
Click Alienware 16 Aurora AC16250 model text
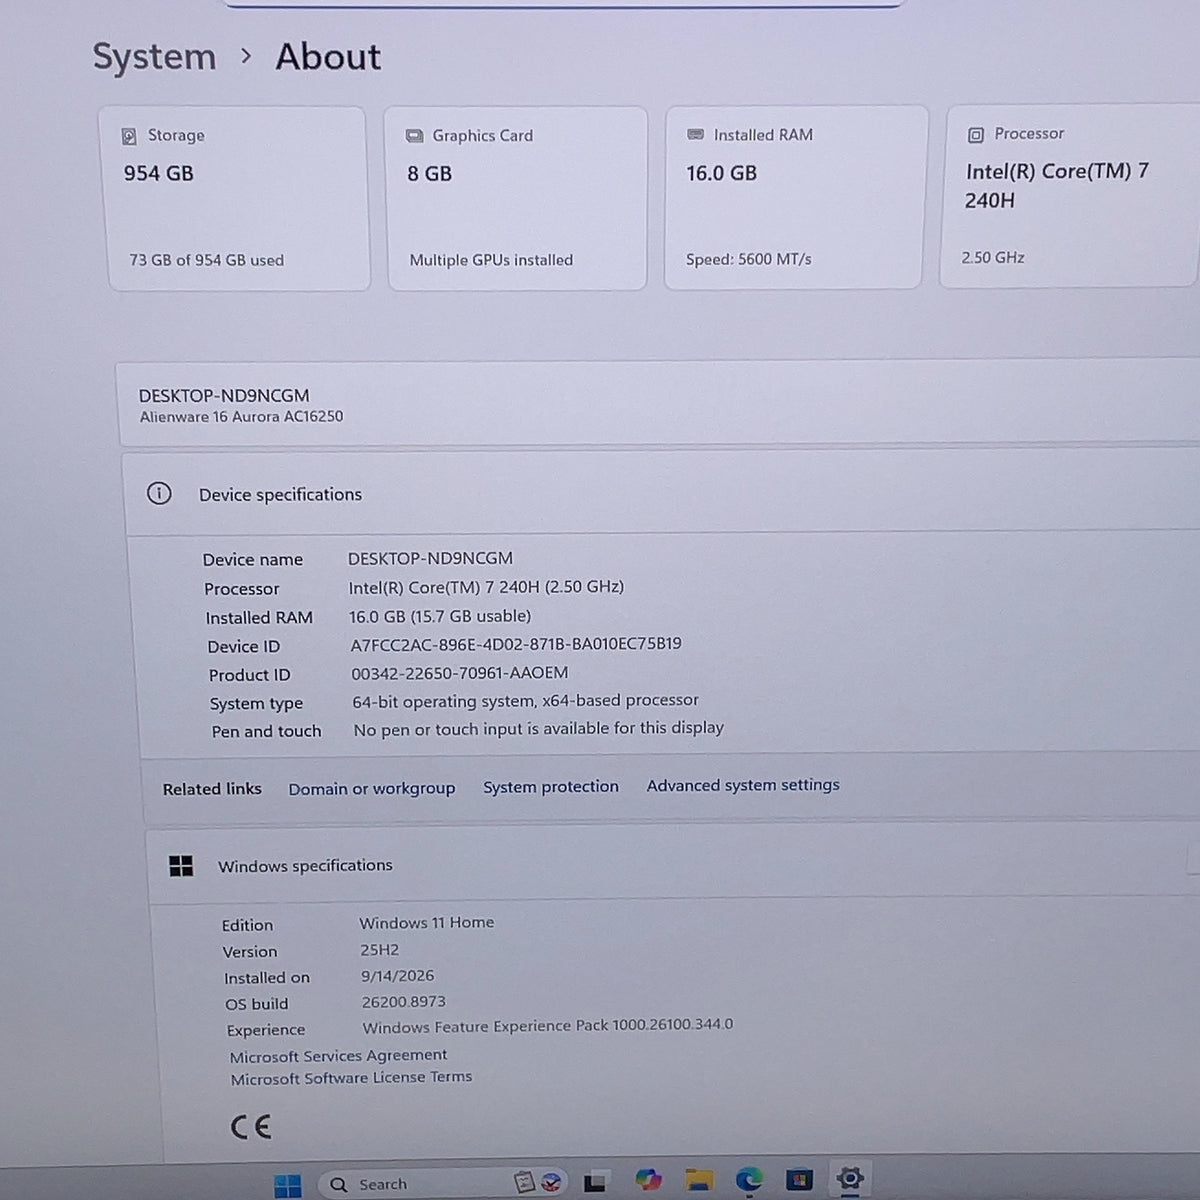(241, 416)
